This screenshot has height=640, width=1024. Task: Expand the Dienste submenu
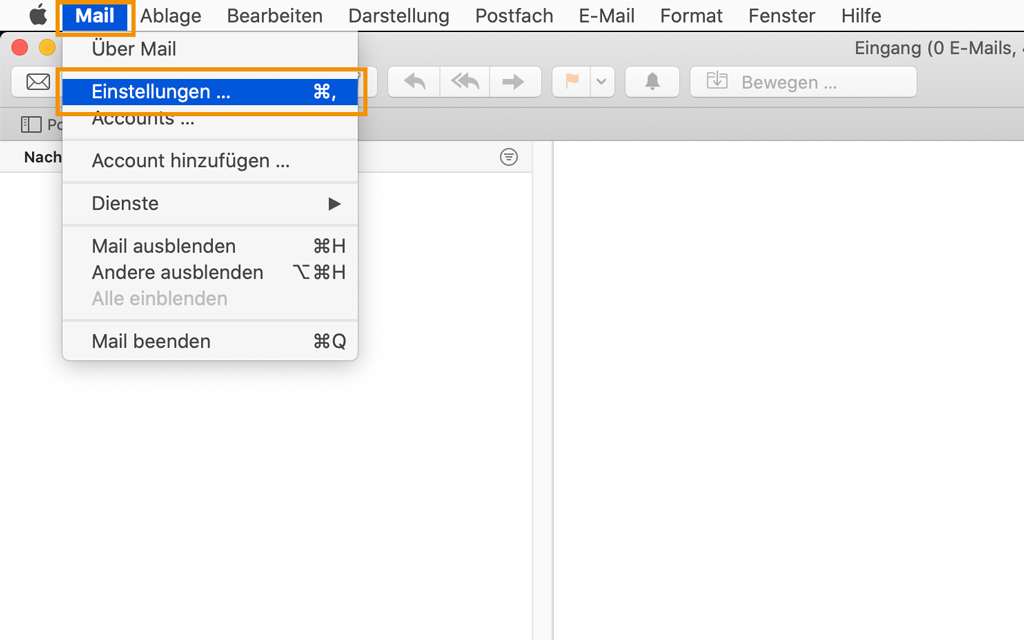click(x=210, y=204)
